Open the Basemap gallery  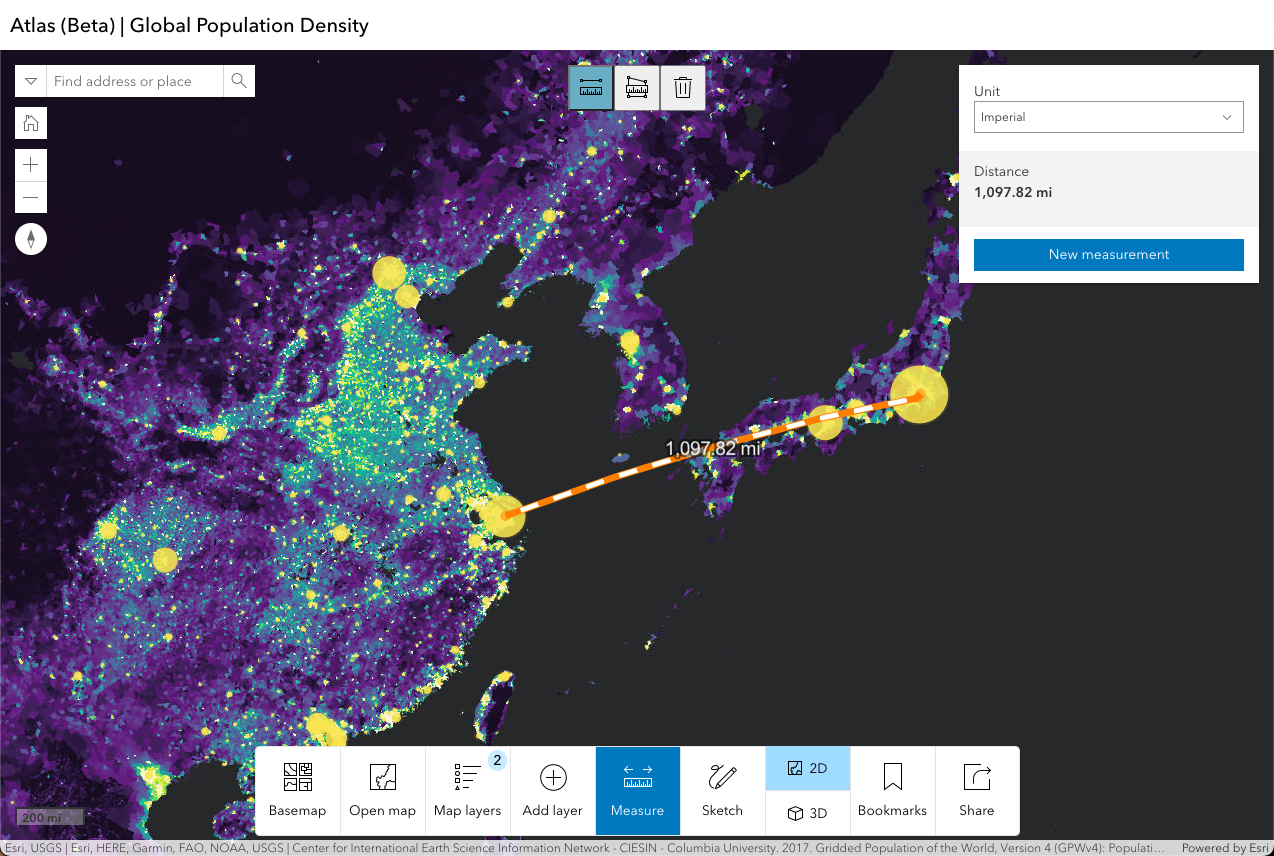click(297, 790)
